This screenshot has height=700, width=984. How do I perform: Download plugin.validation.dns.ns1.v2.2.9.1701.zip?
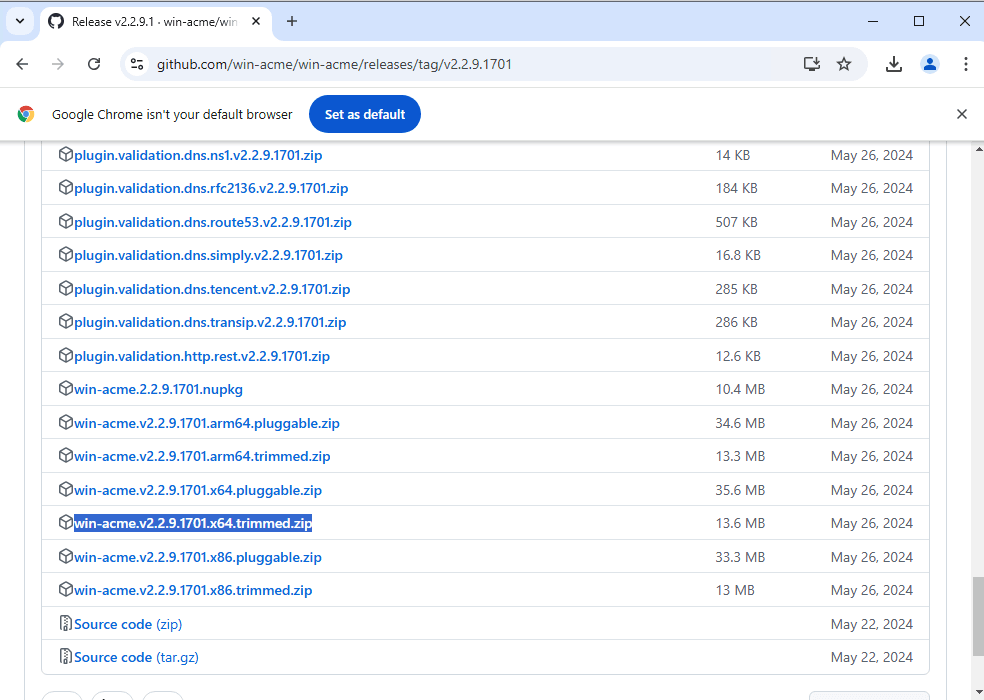click(x=198, y=155)
